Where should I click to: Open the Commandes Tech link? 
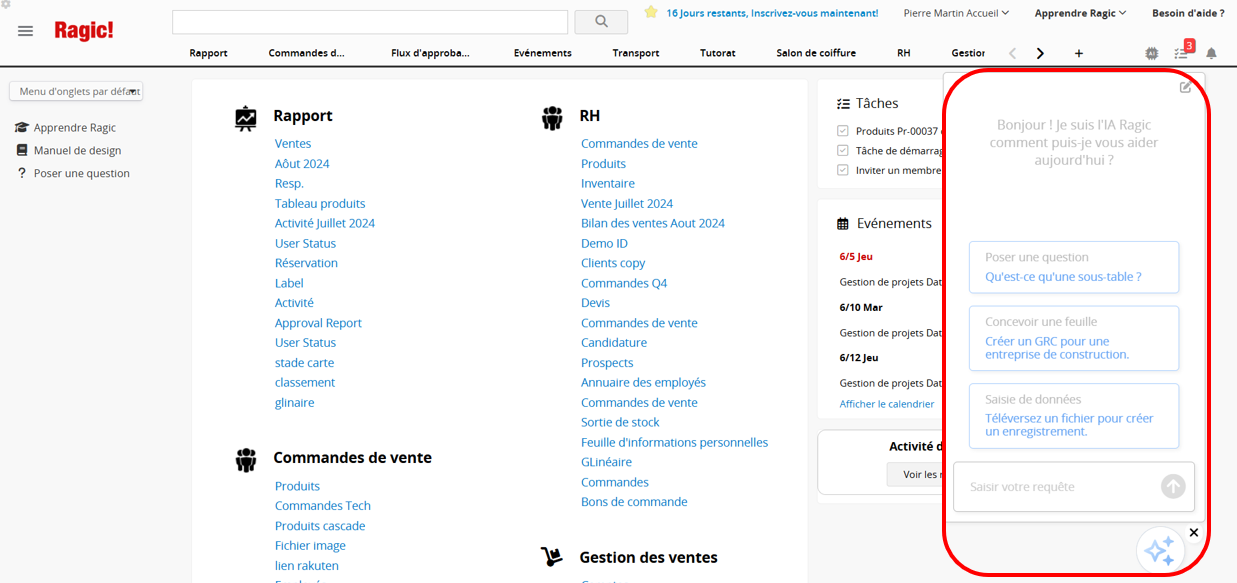(323, 506)
